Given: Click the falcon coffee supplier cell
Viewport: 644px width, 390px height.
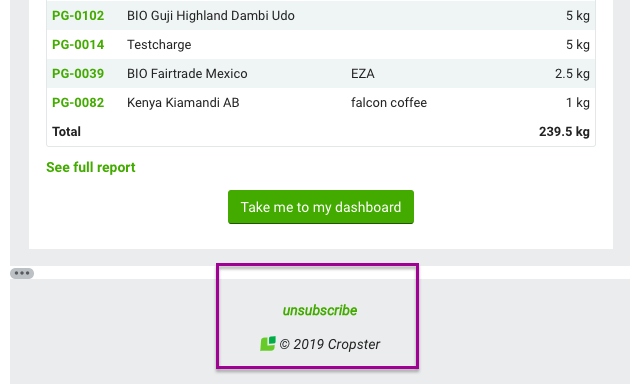Looking at the screenshot, I should point(389,103).
